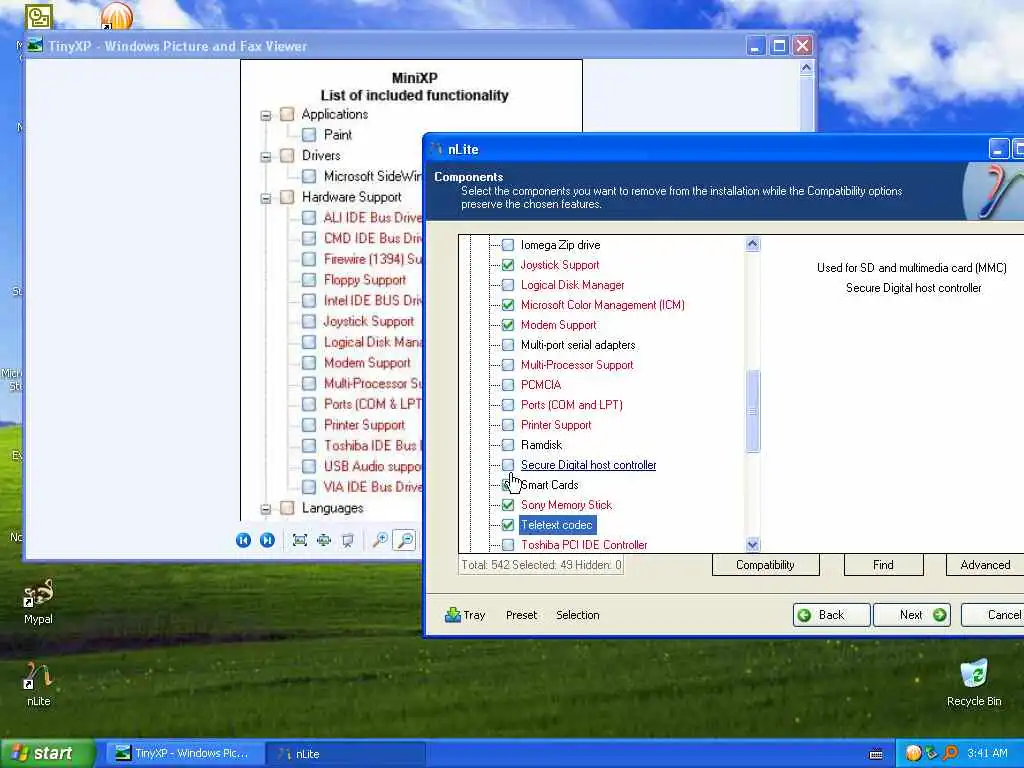Viewport: 1024px width, 768px height.
Task: Collapse the Hardware Support tree node
Action: point(266,199)
